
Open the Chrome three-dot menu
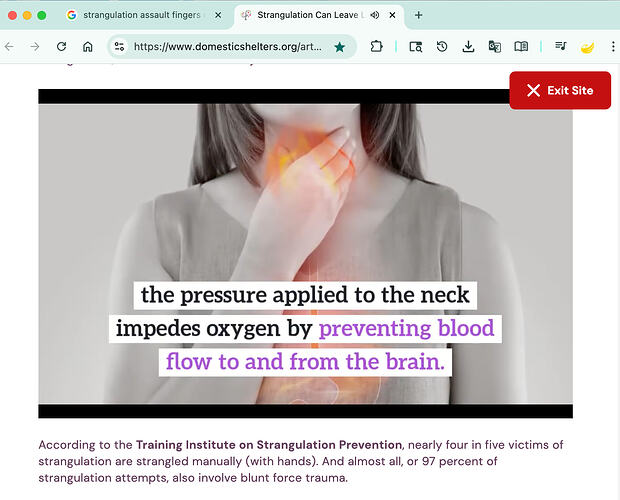[612, 47]
